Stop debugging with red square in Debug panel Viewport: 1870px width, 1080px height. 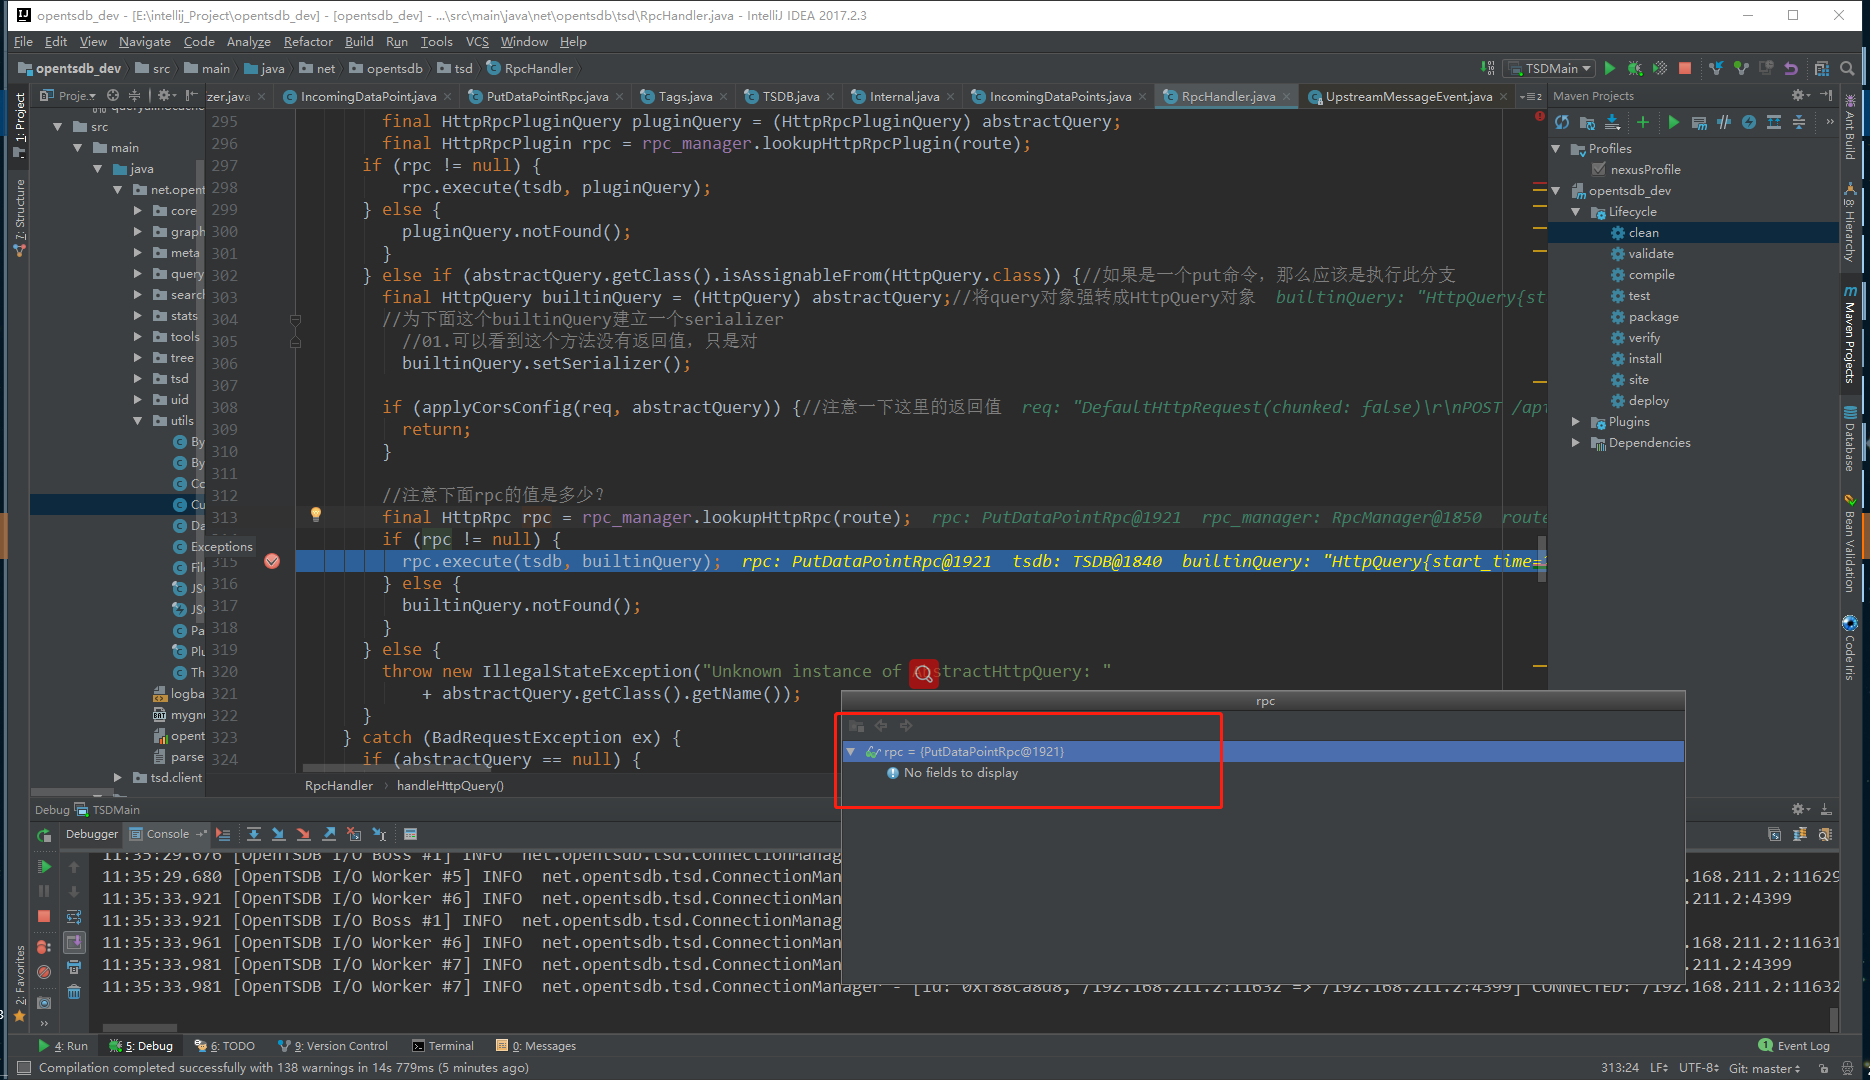point(44,916)
